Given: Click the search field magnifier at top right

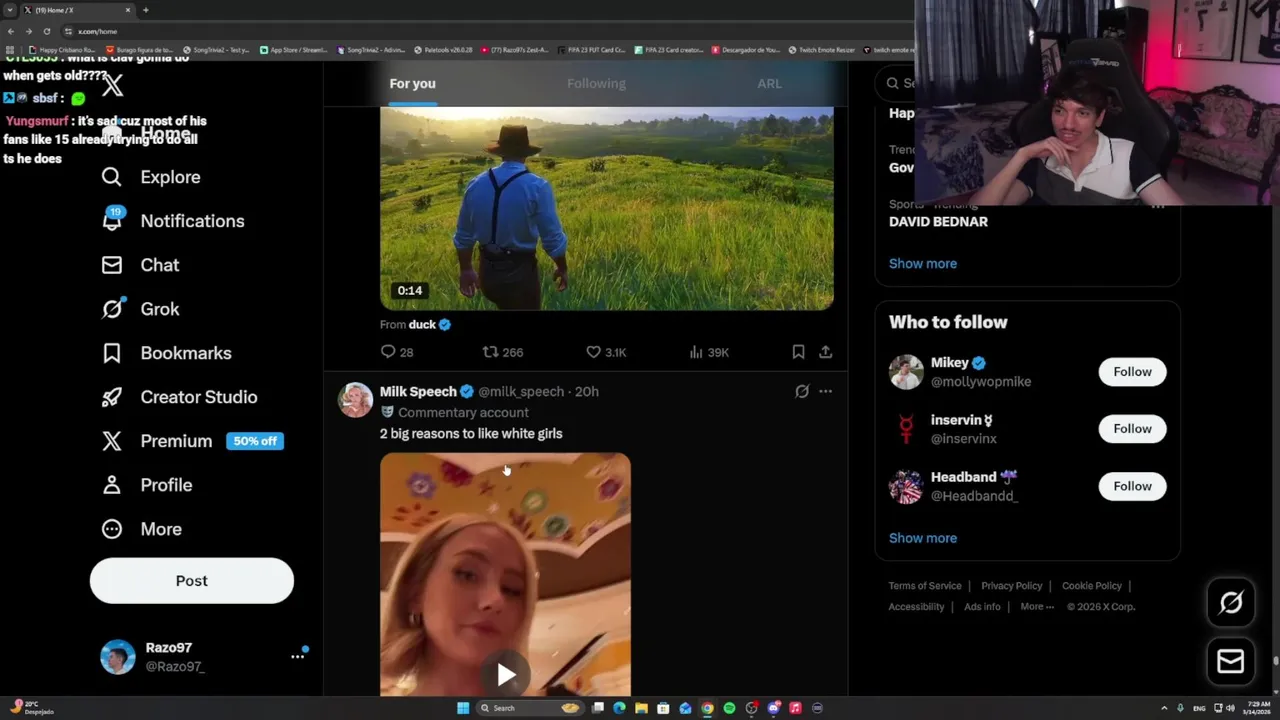Looking at the screenshot, I should 891,83.
